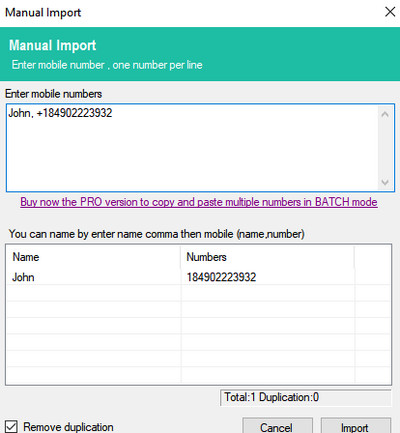Close the Manual Import dialog
The height and width of the screenshot is (433, 400).
click(x=390, y=12)
